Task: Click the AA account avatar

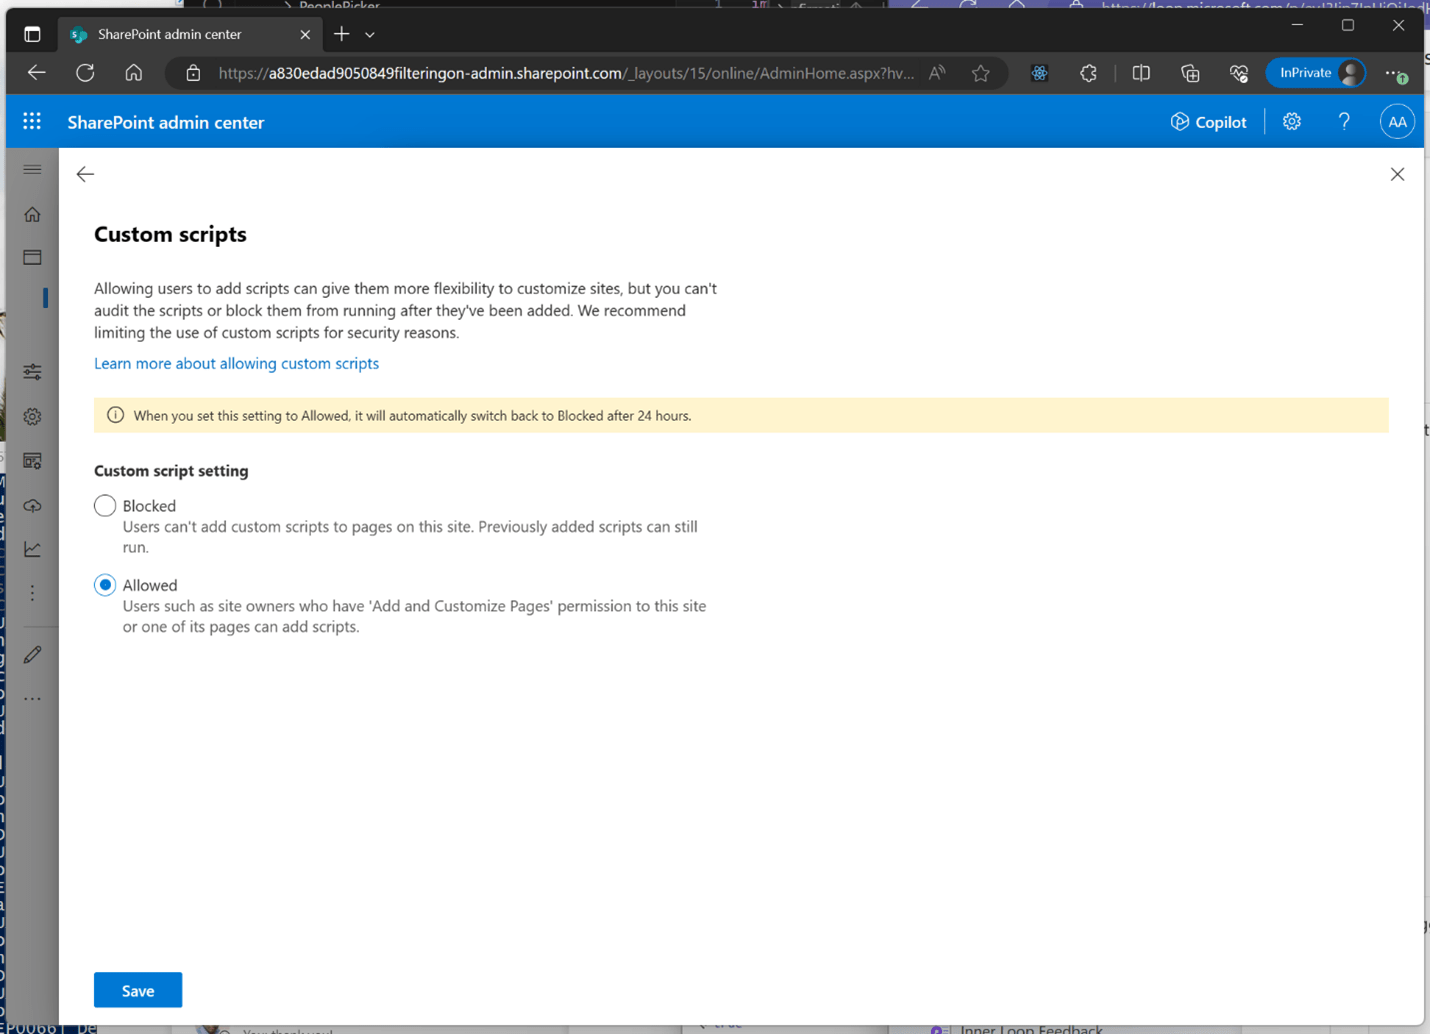Action: click(1397, 122)
